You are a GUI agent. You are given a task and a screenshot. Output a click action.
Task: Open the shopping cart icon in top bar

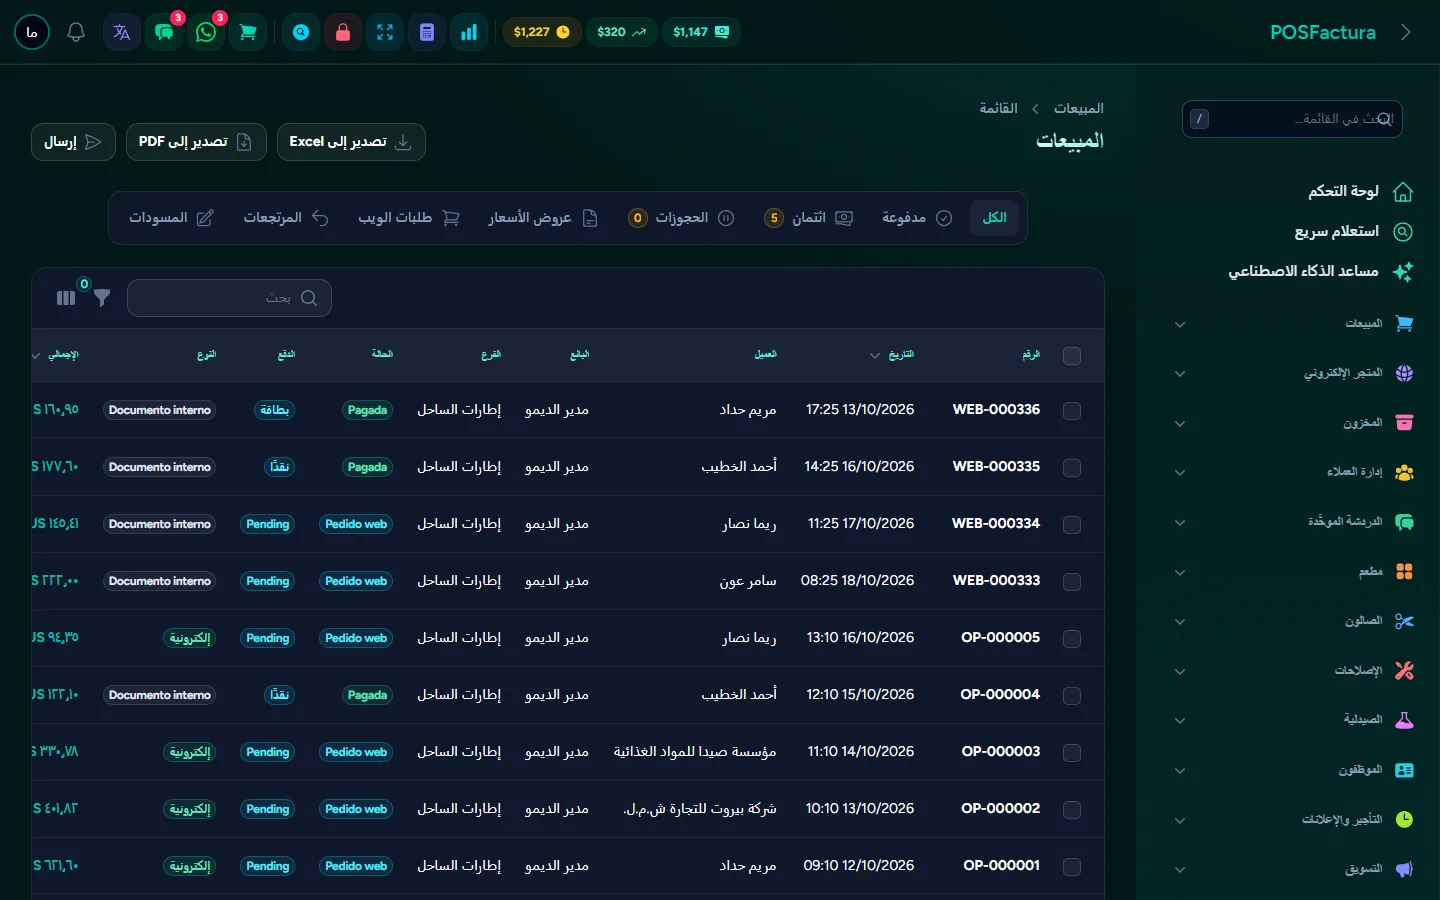pyautogui.click(x=248, y=32)
